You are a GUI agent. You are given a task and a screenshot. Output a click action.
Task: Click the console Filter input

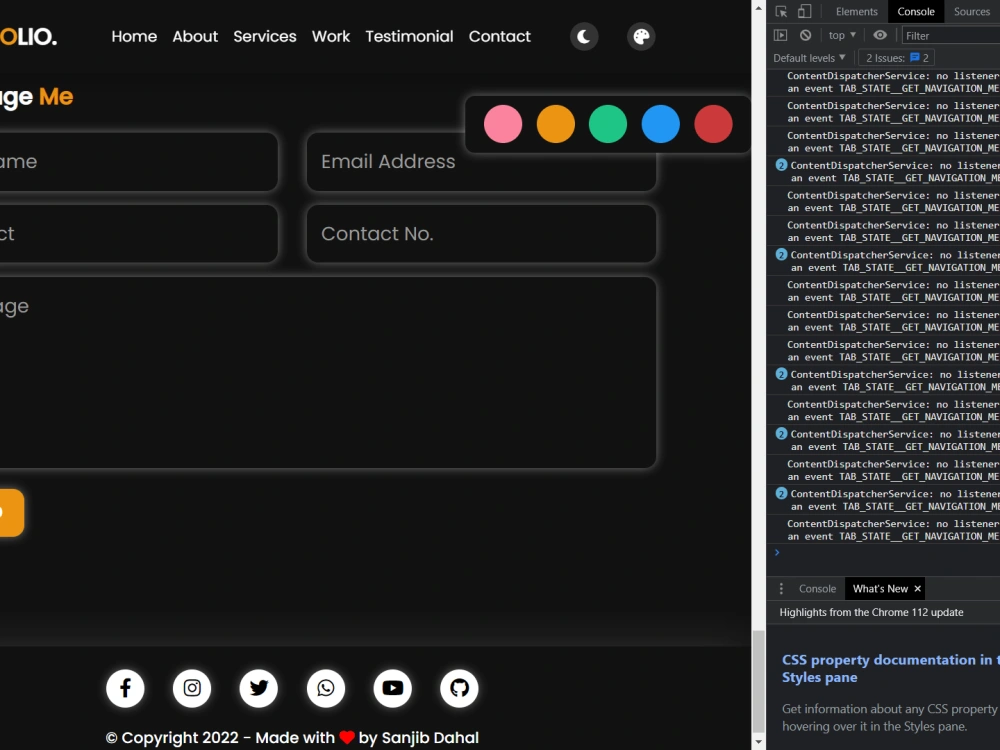(951, 36)
